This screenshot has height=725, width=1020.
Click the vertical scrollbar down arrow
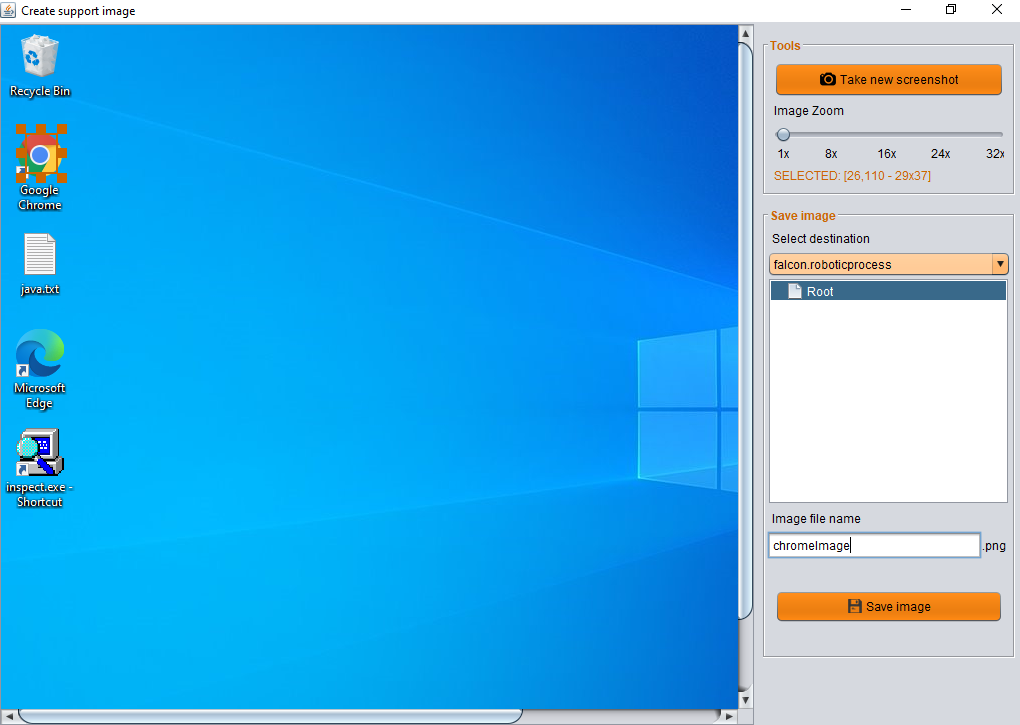[x=745, y=699]
